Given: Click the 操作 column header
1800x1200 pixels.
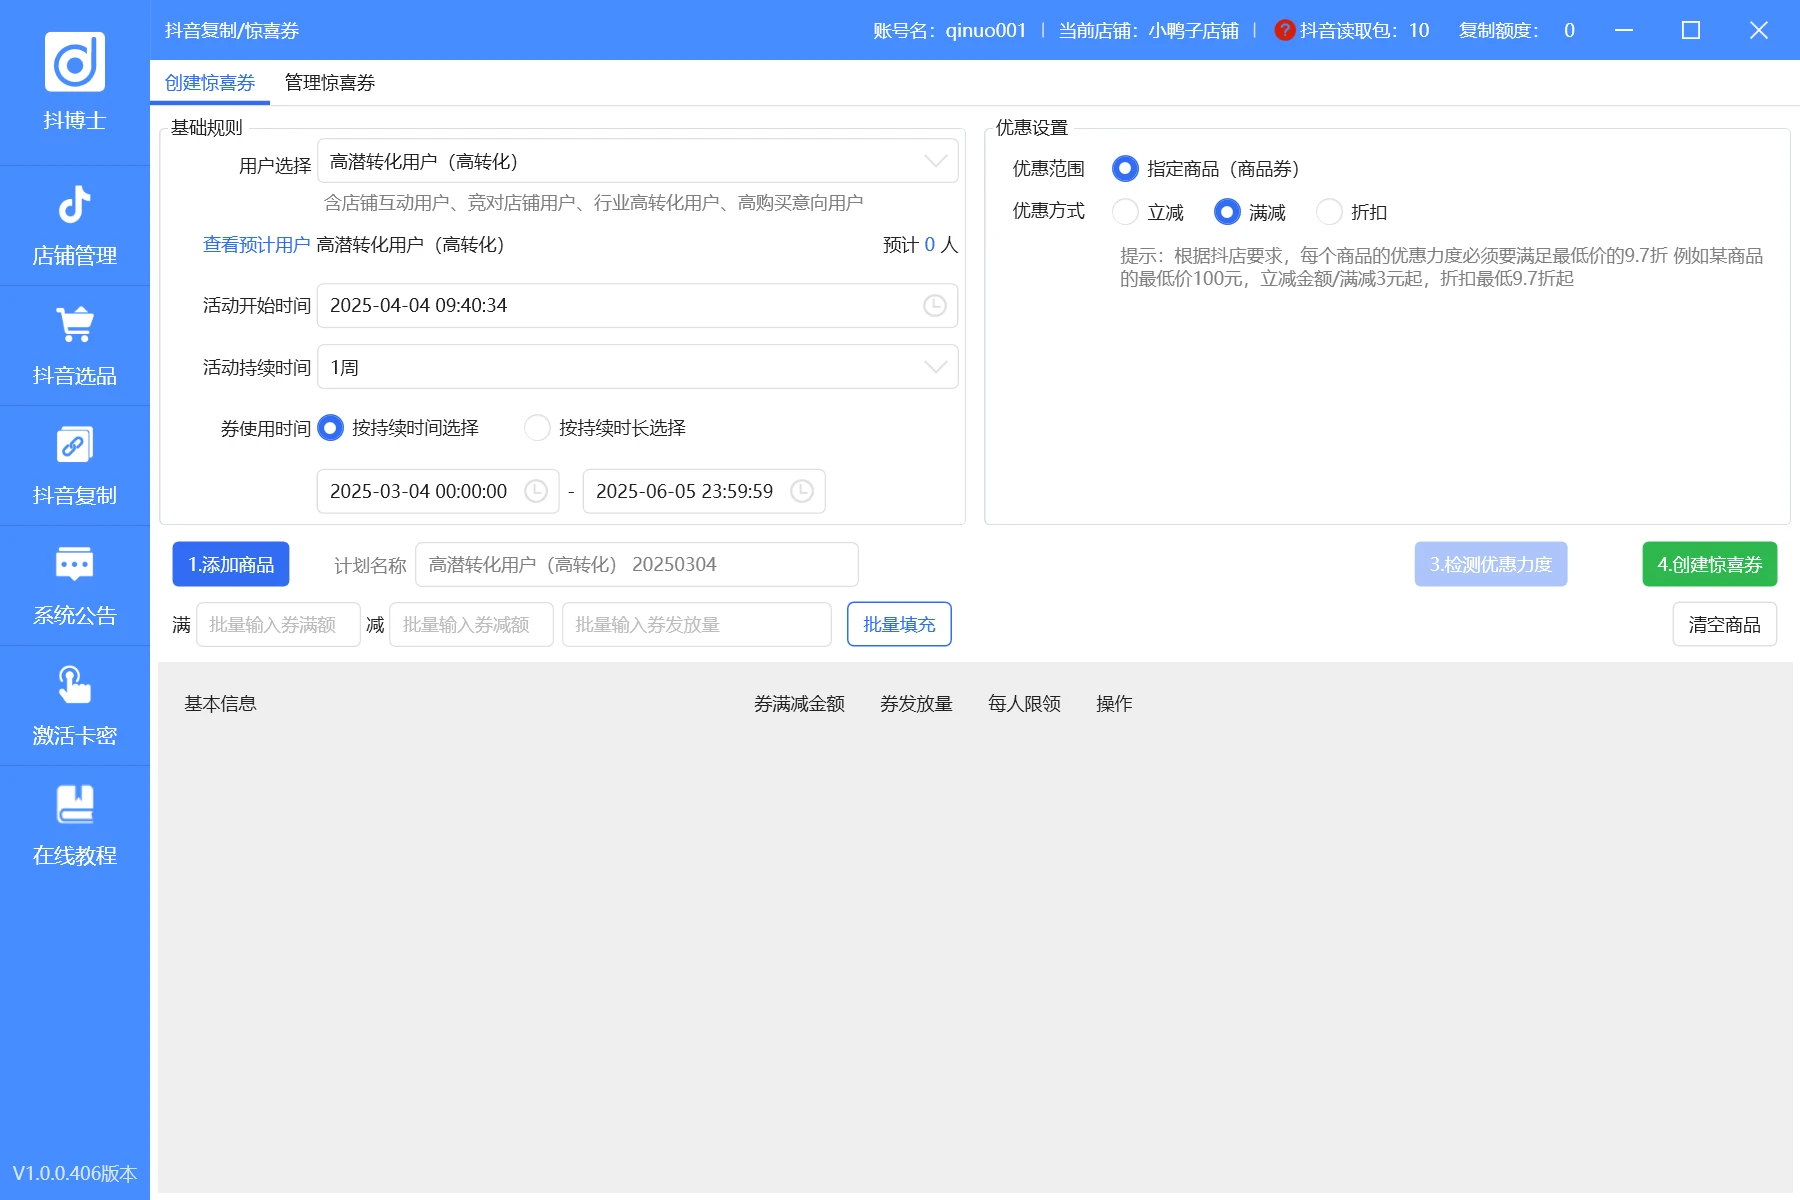Looking at the screenshot, I should click(x=1114, y=704).
